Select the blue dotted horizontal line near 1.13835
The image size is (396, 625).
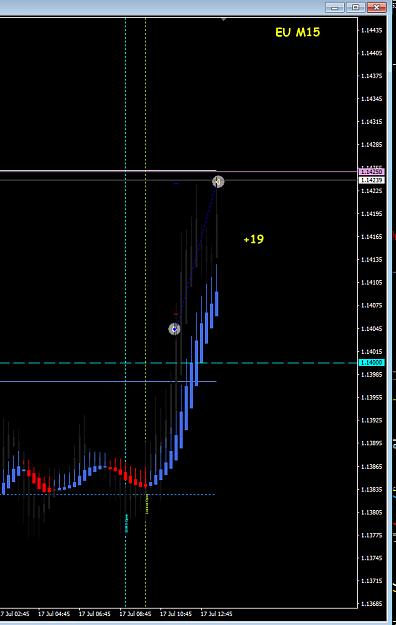[108, 495]
